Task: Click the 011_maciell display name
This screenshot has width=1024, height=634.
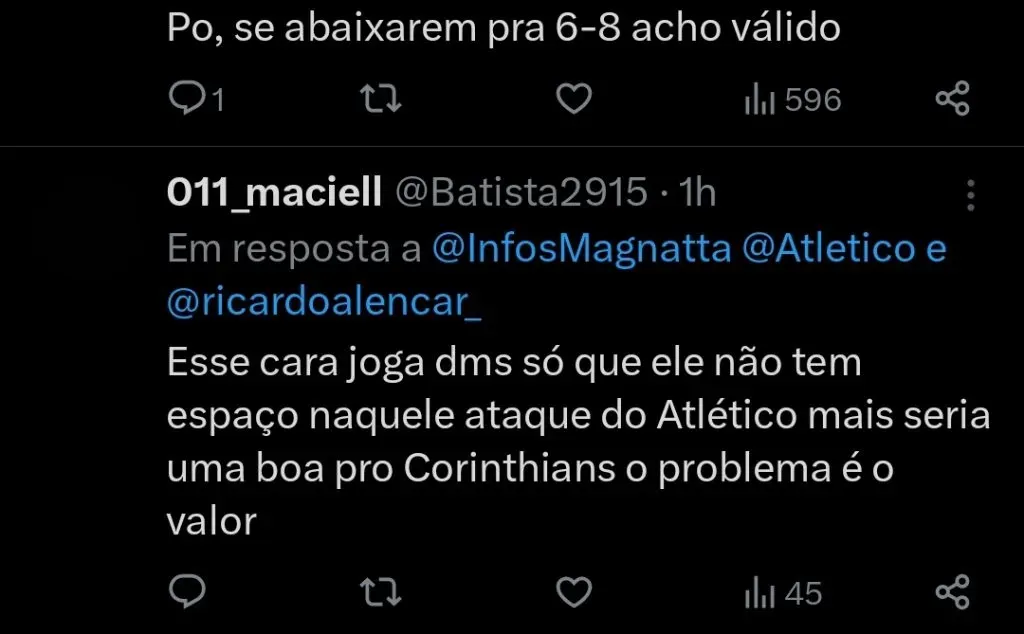Action: click(x=273, y=190)
